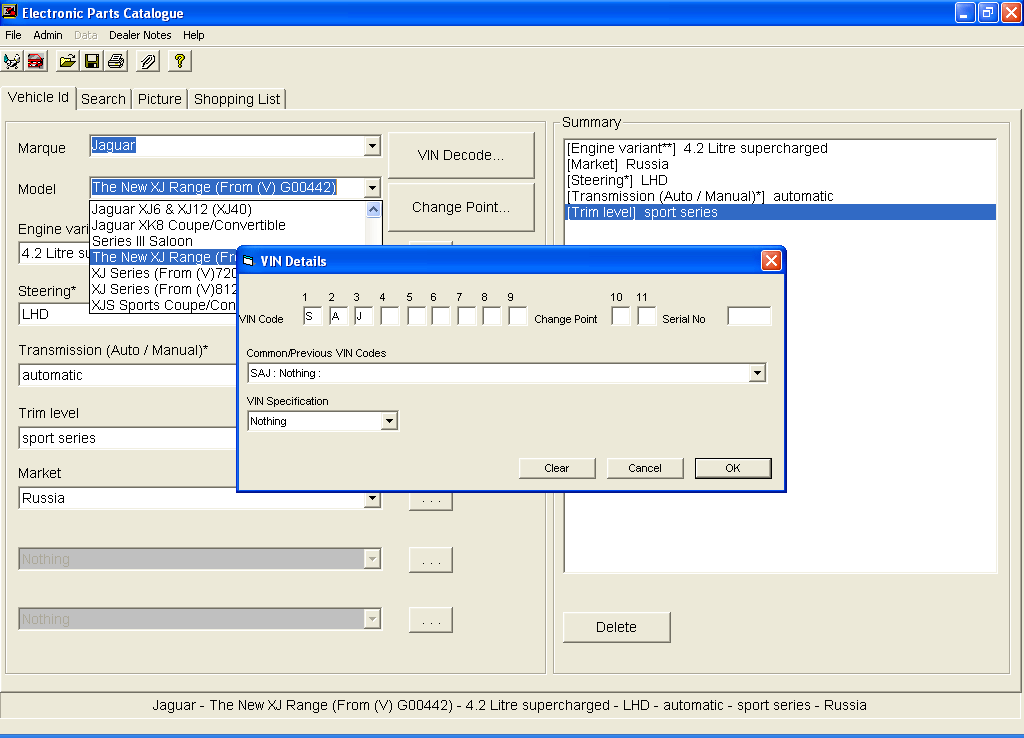The image size is (1024, 738).
Task: Click the Serial No input field
Action: [x=749, y=317]
